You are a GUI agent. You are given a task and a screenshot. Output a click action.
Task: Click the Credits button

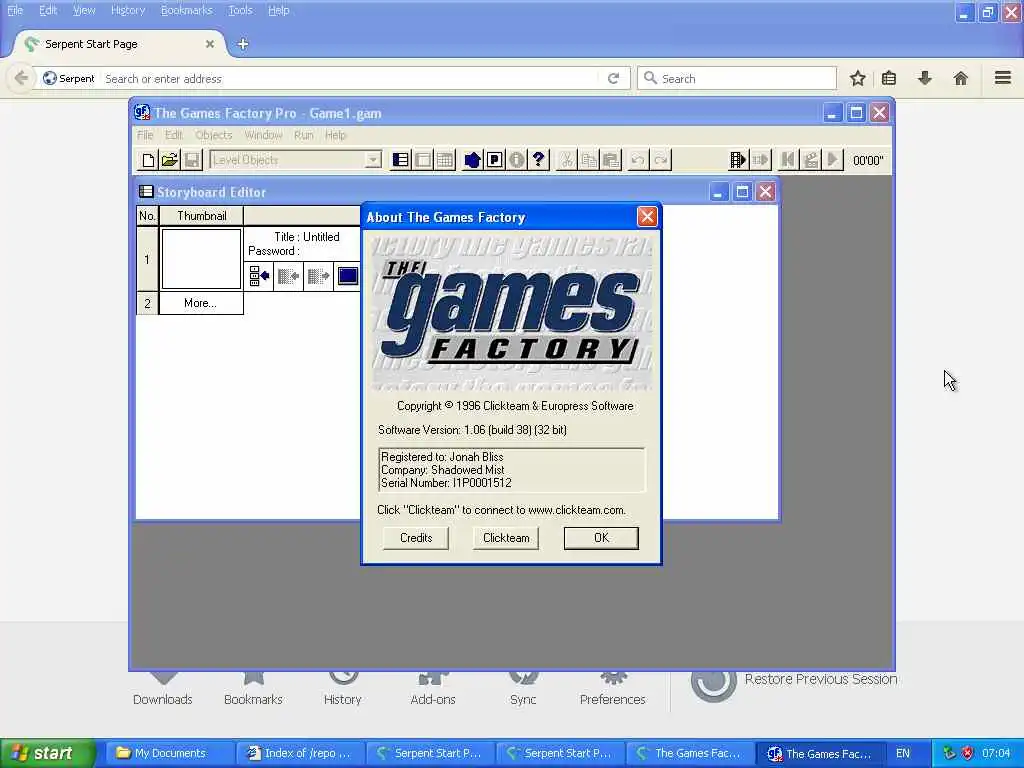pyautogui.click(x=416, y=538)
